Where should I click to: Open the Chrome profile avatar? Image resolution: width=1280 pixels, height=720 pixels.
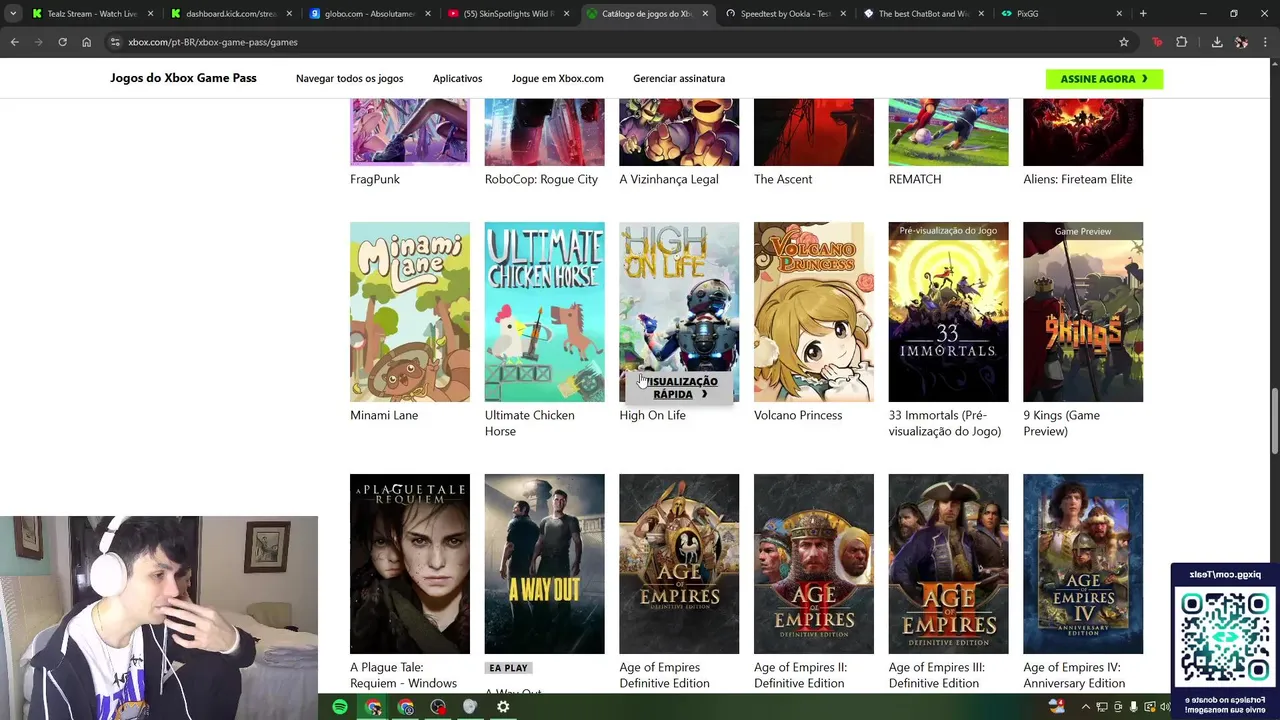1241,42
